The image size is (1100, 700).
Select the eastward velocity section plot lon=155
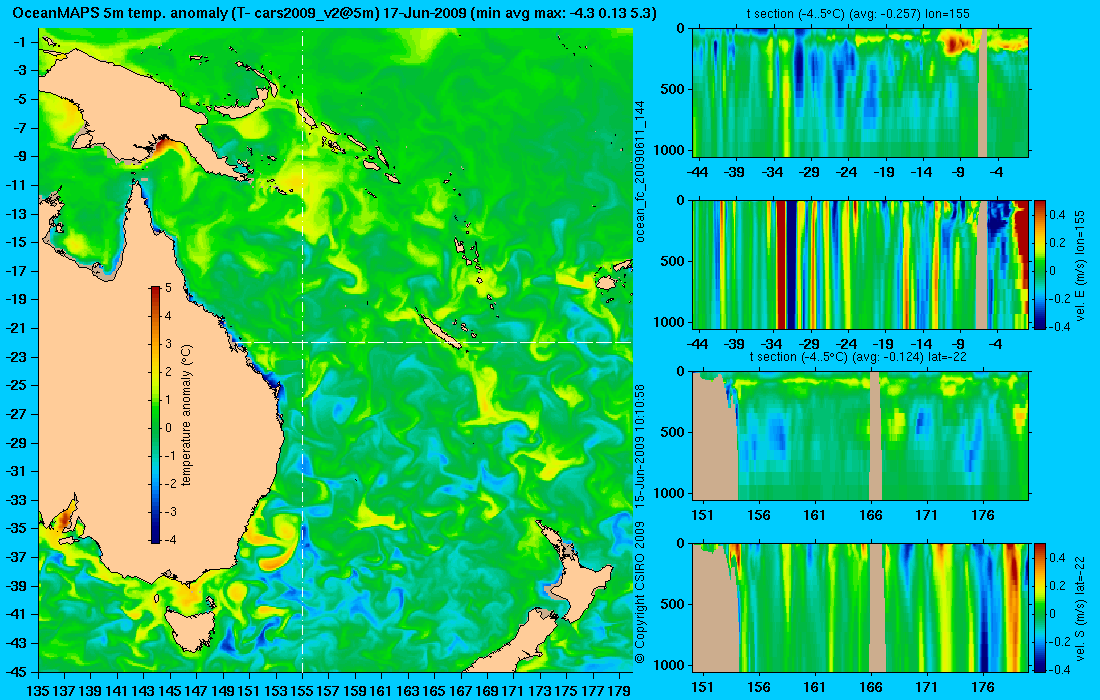click(x=861, y=264)
